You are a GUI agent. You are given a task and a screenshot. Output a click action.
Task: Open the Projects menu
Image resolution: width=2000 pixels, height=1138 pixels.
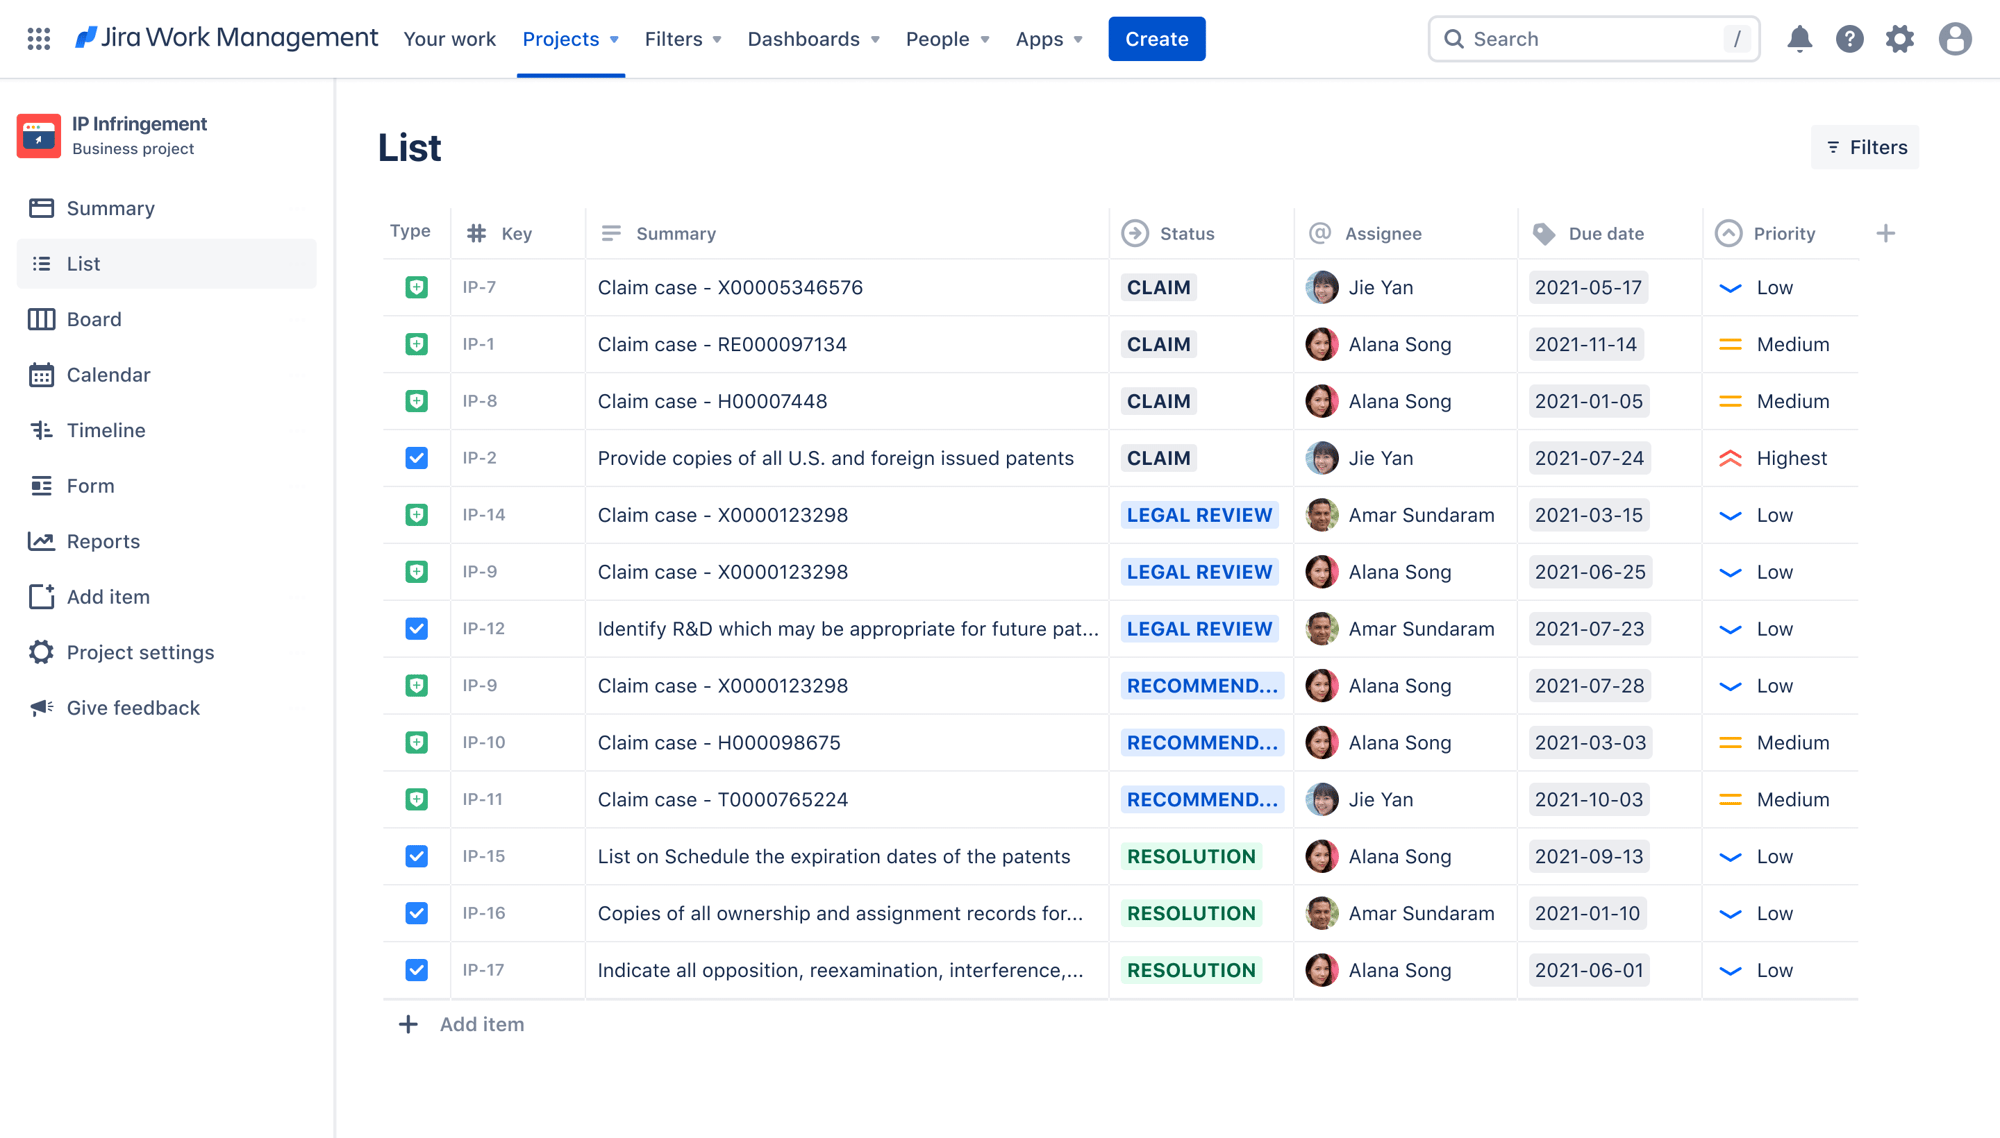pos(570,38)
